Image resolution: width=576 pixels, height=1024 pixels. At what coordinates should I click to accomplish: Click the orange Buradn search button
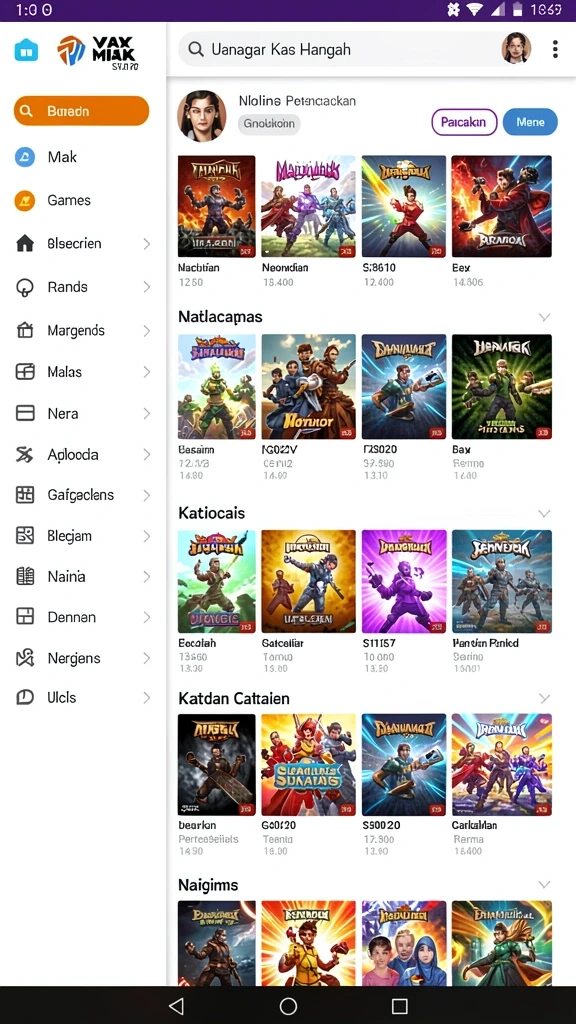point(81,111)
